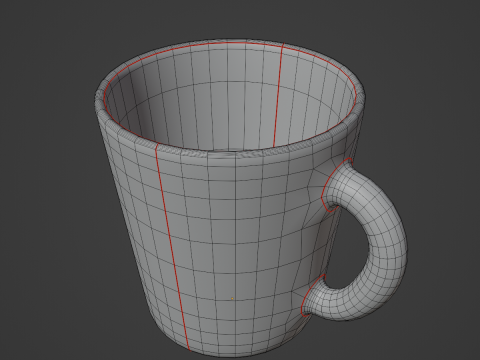The image size is (480, 360).
Task: Click the red seam on the mug's outer front
Action: pos(172,247)
